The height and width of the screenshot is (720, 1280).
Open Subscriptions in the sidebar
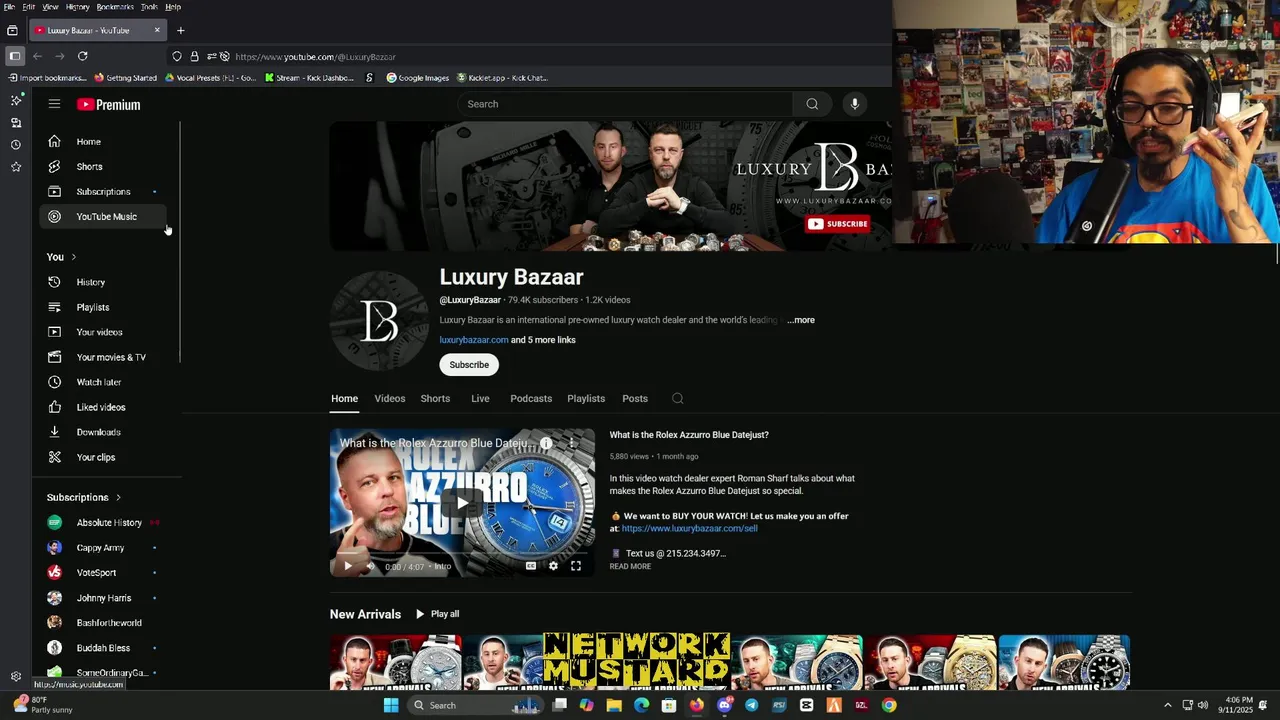pyautogui.click(x=104, y=192)
